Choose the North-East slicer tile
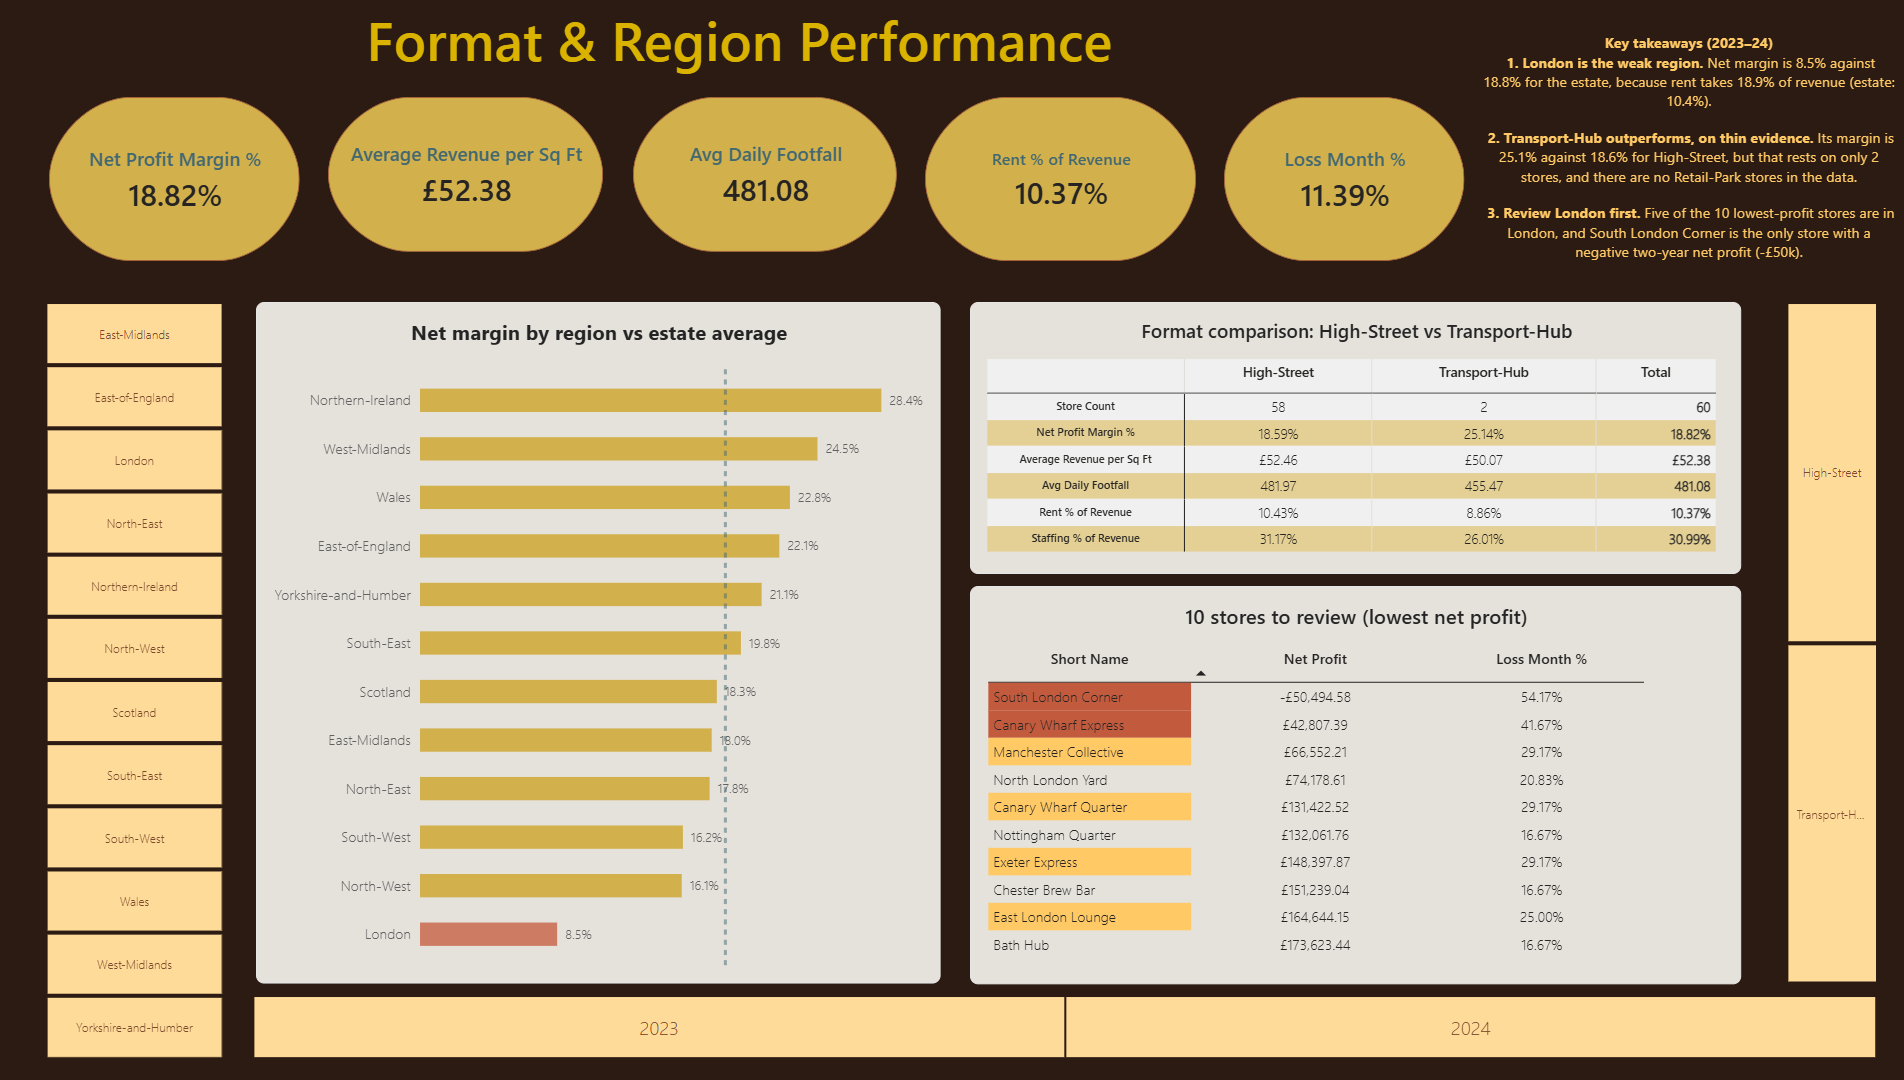This screenshot has width=1904, height=1080. click(134, 523)
